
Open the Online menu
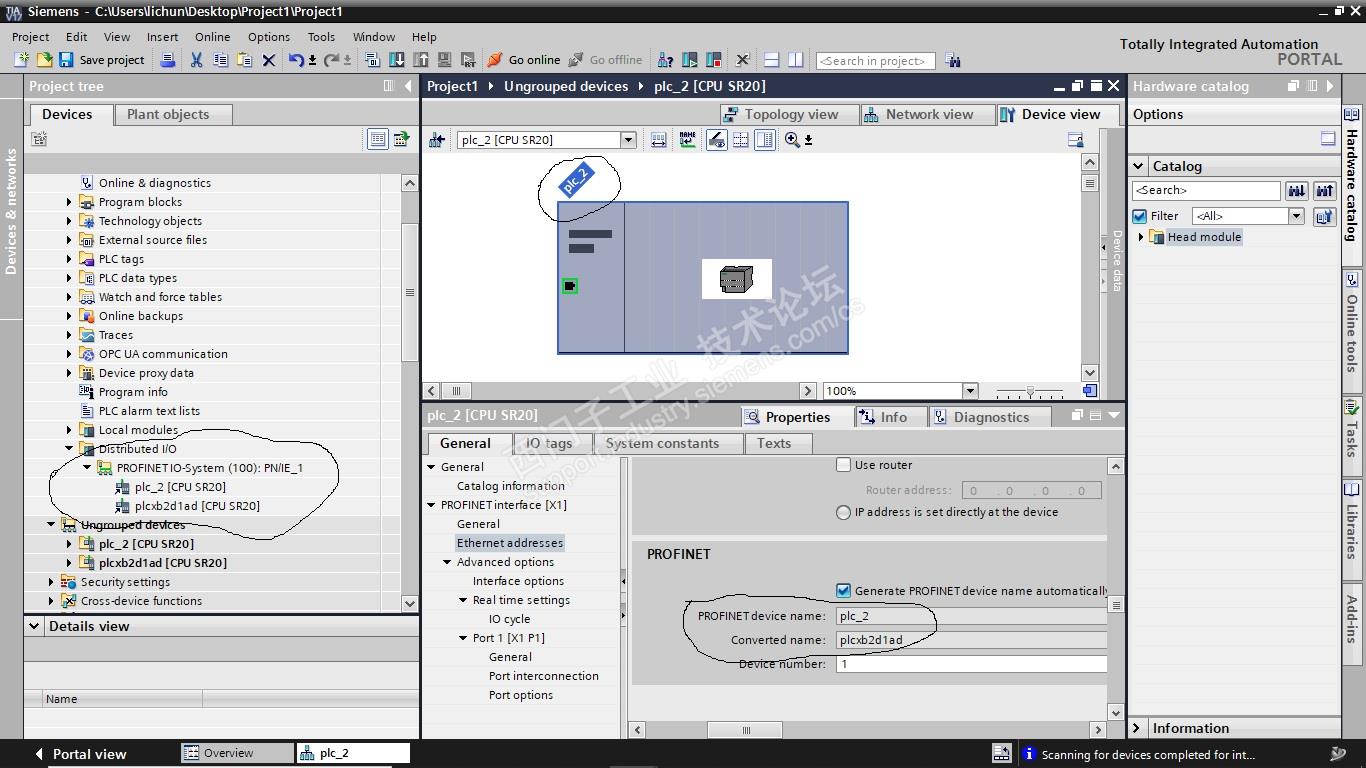pos(212,37)
